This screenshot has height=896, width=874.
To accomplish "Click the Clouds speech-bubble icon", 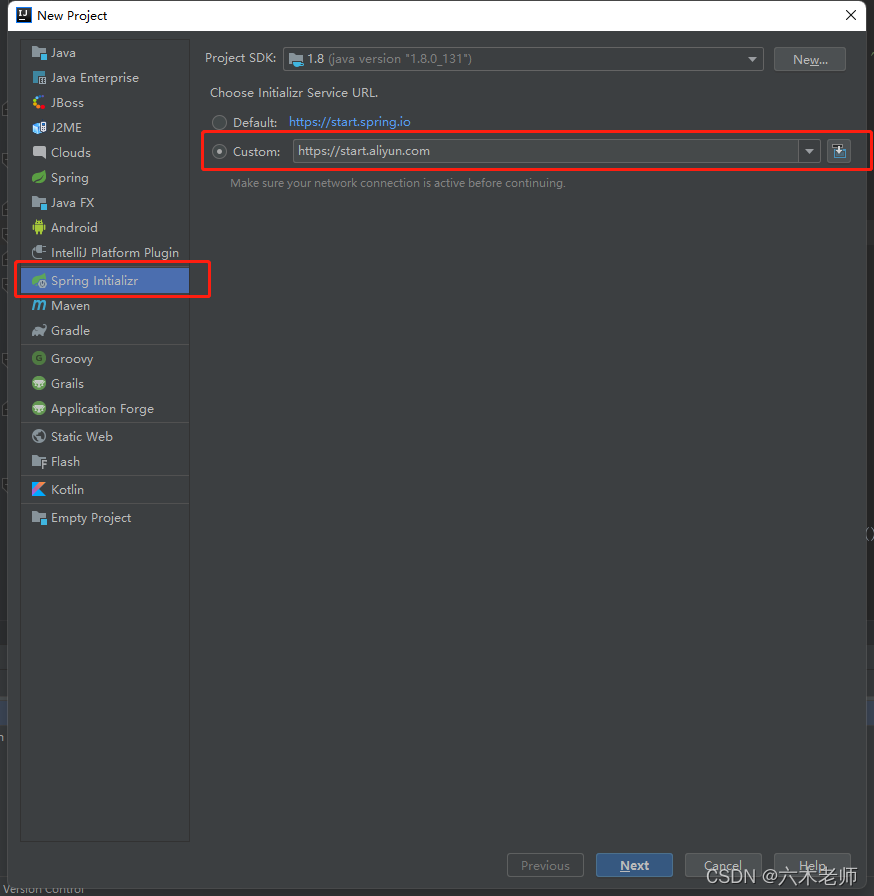I will coord(39,153).
